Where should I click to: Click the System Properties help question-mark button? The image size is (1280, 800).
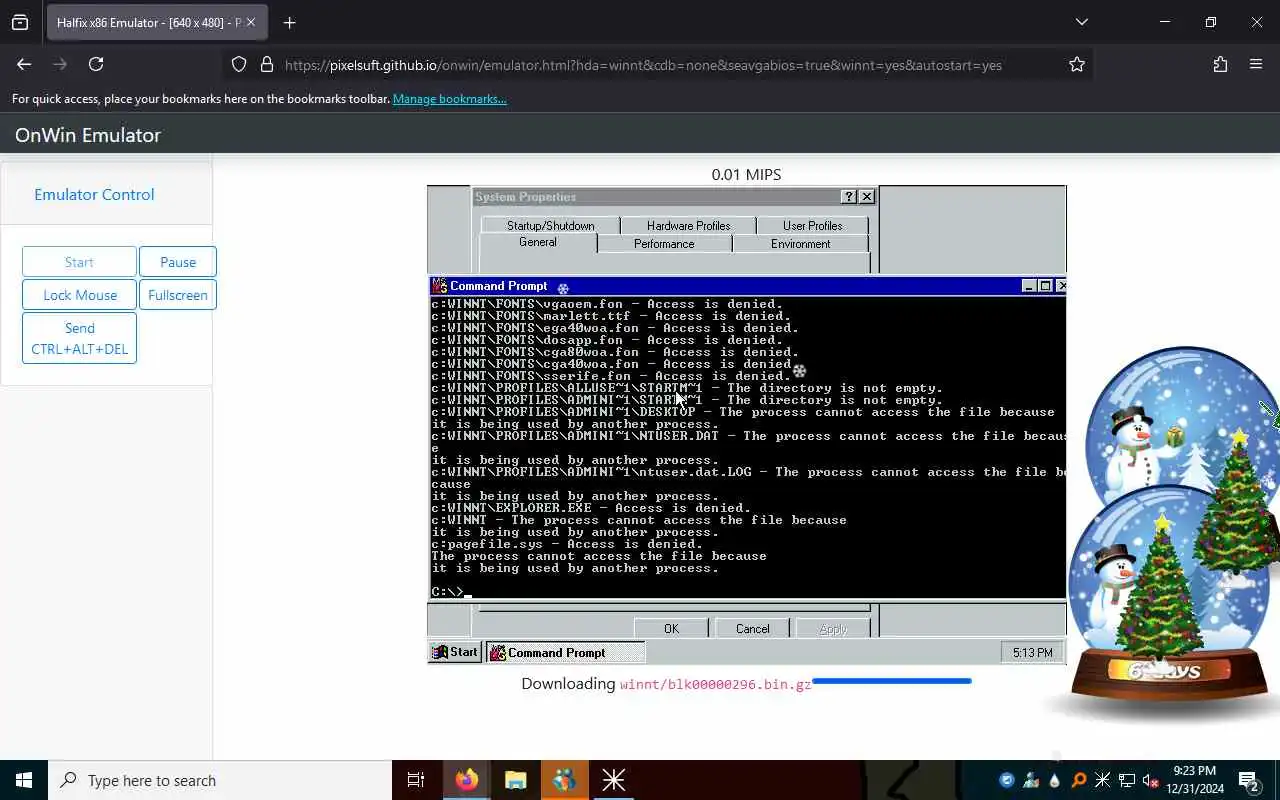(x=849, y=197)
